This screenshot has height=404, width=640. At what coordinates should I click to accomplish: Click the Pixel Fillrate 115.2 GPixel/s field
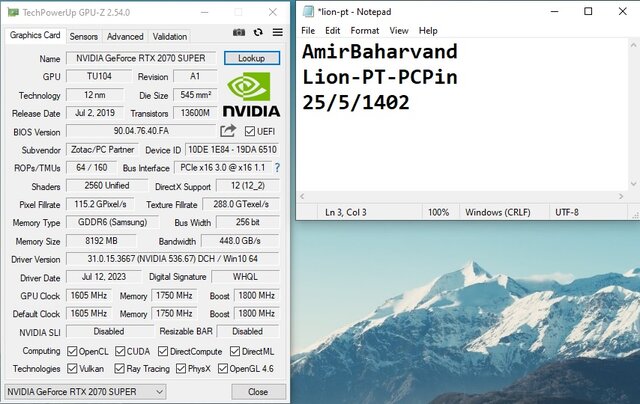coord(100,204)
